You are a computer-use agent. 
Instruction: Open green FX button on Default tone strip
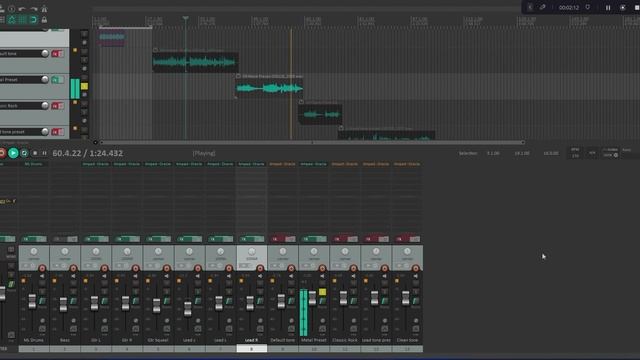coord(291,301)
